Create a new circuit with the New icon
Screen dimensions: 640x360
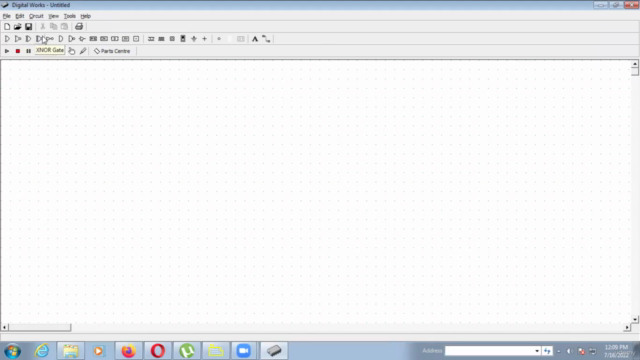(x=7, y=27)
